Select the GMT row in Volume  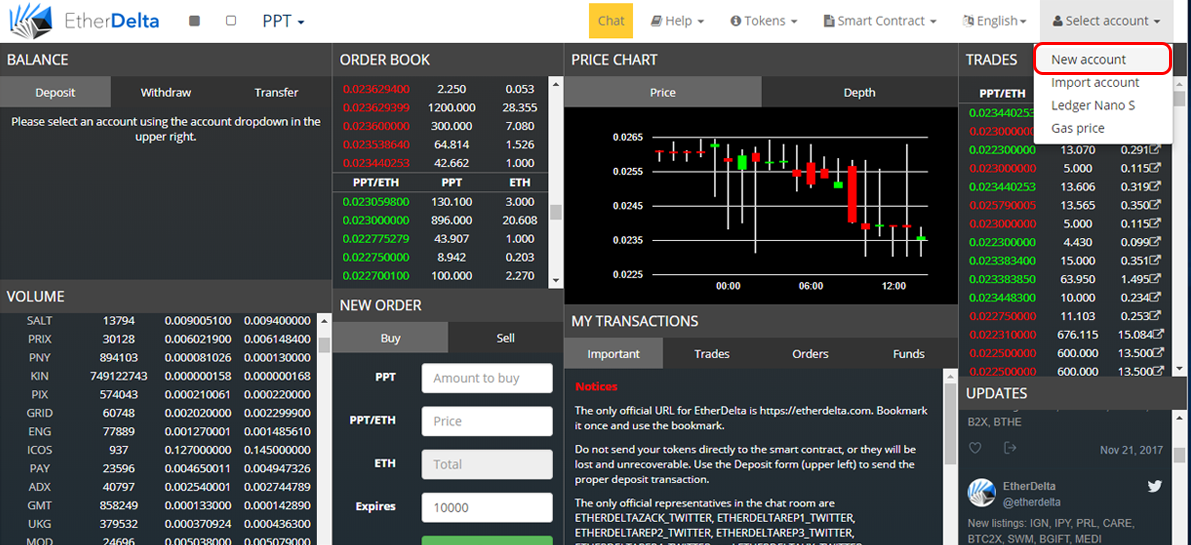click(159, 506)
